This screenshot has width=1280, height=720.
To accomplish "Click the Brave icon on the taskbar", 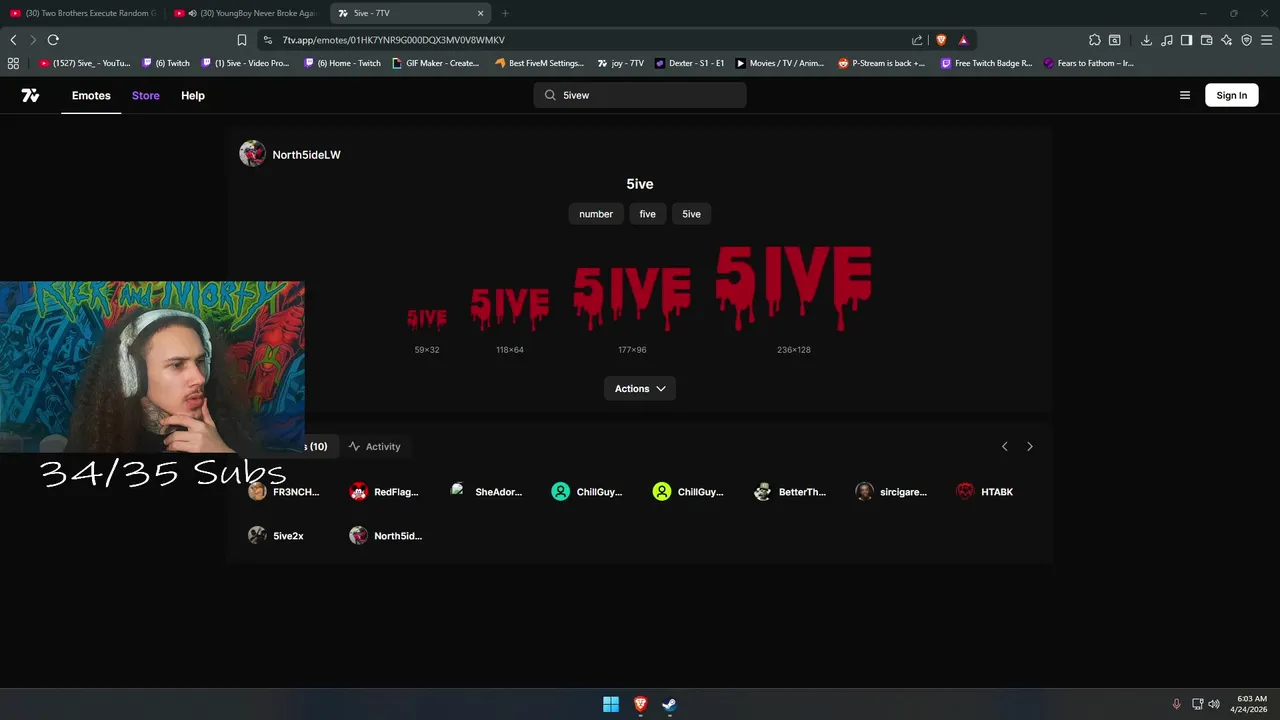I will [640, 704].
